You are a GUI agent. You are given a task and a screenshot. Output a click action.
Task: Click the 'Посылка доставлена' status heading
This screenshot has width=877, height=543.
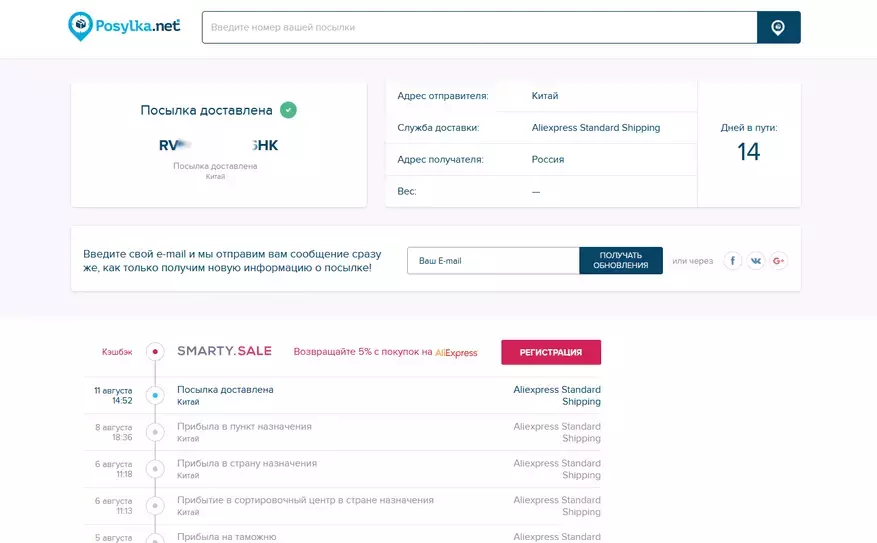coord(206,110)
